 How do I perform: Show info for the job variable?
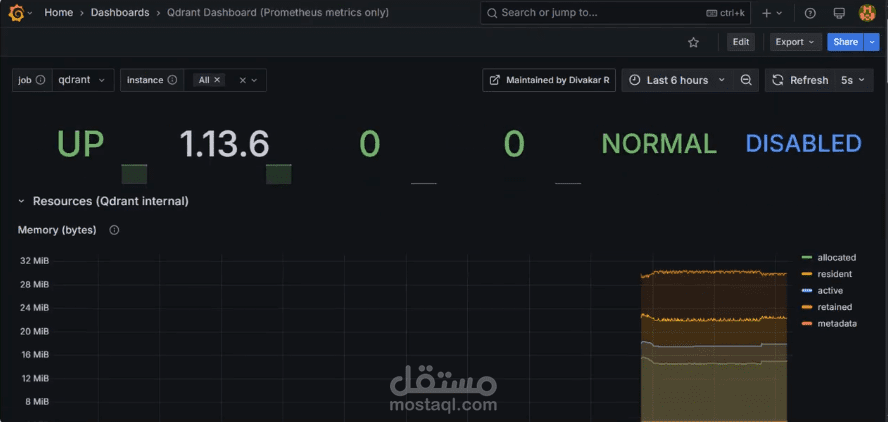(40, 80)
